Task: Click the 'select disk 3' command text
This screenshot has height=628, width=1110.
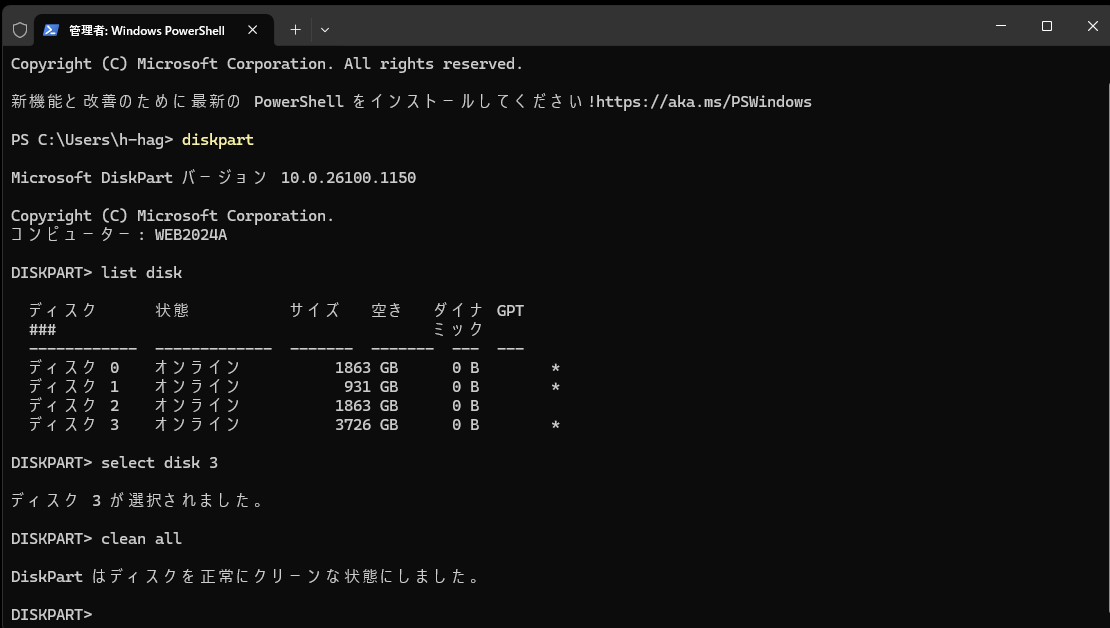Action: click(159, 462)
